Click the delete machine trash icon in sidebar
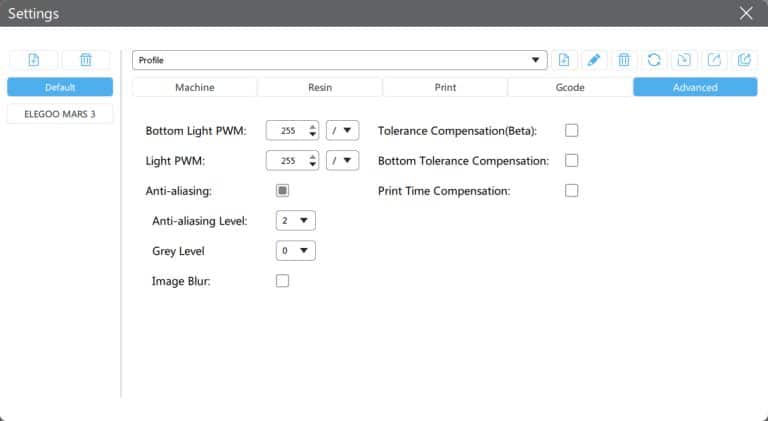Screen dimensions: 768x421 (x=86, y=60)
